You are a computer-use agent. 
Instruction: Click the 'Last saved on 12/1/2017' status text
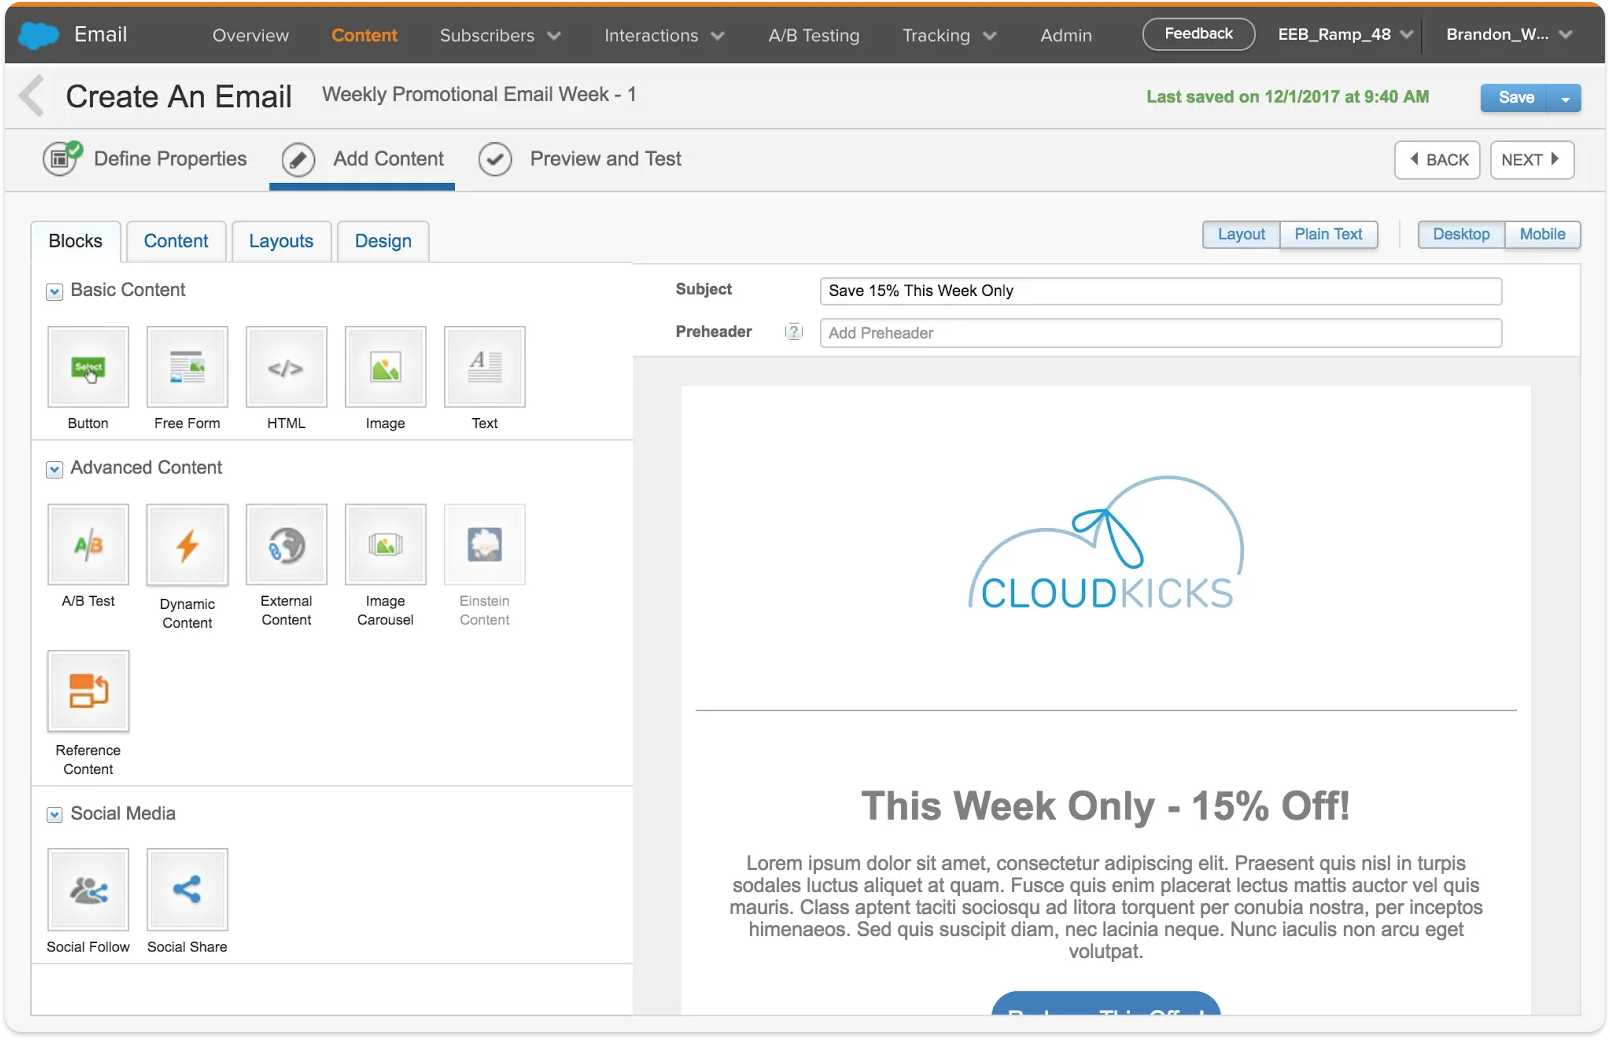click(x=1287, y=97)
